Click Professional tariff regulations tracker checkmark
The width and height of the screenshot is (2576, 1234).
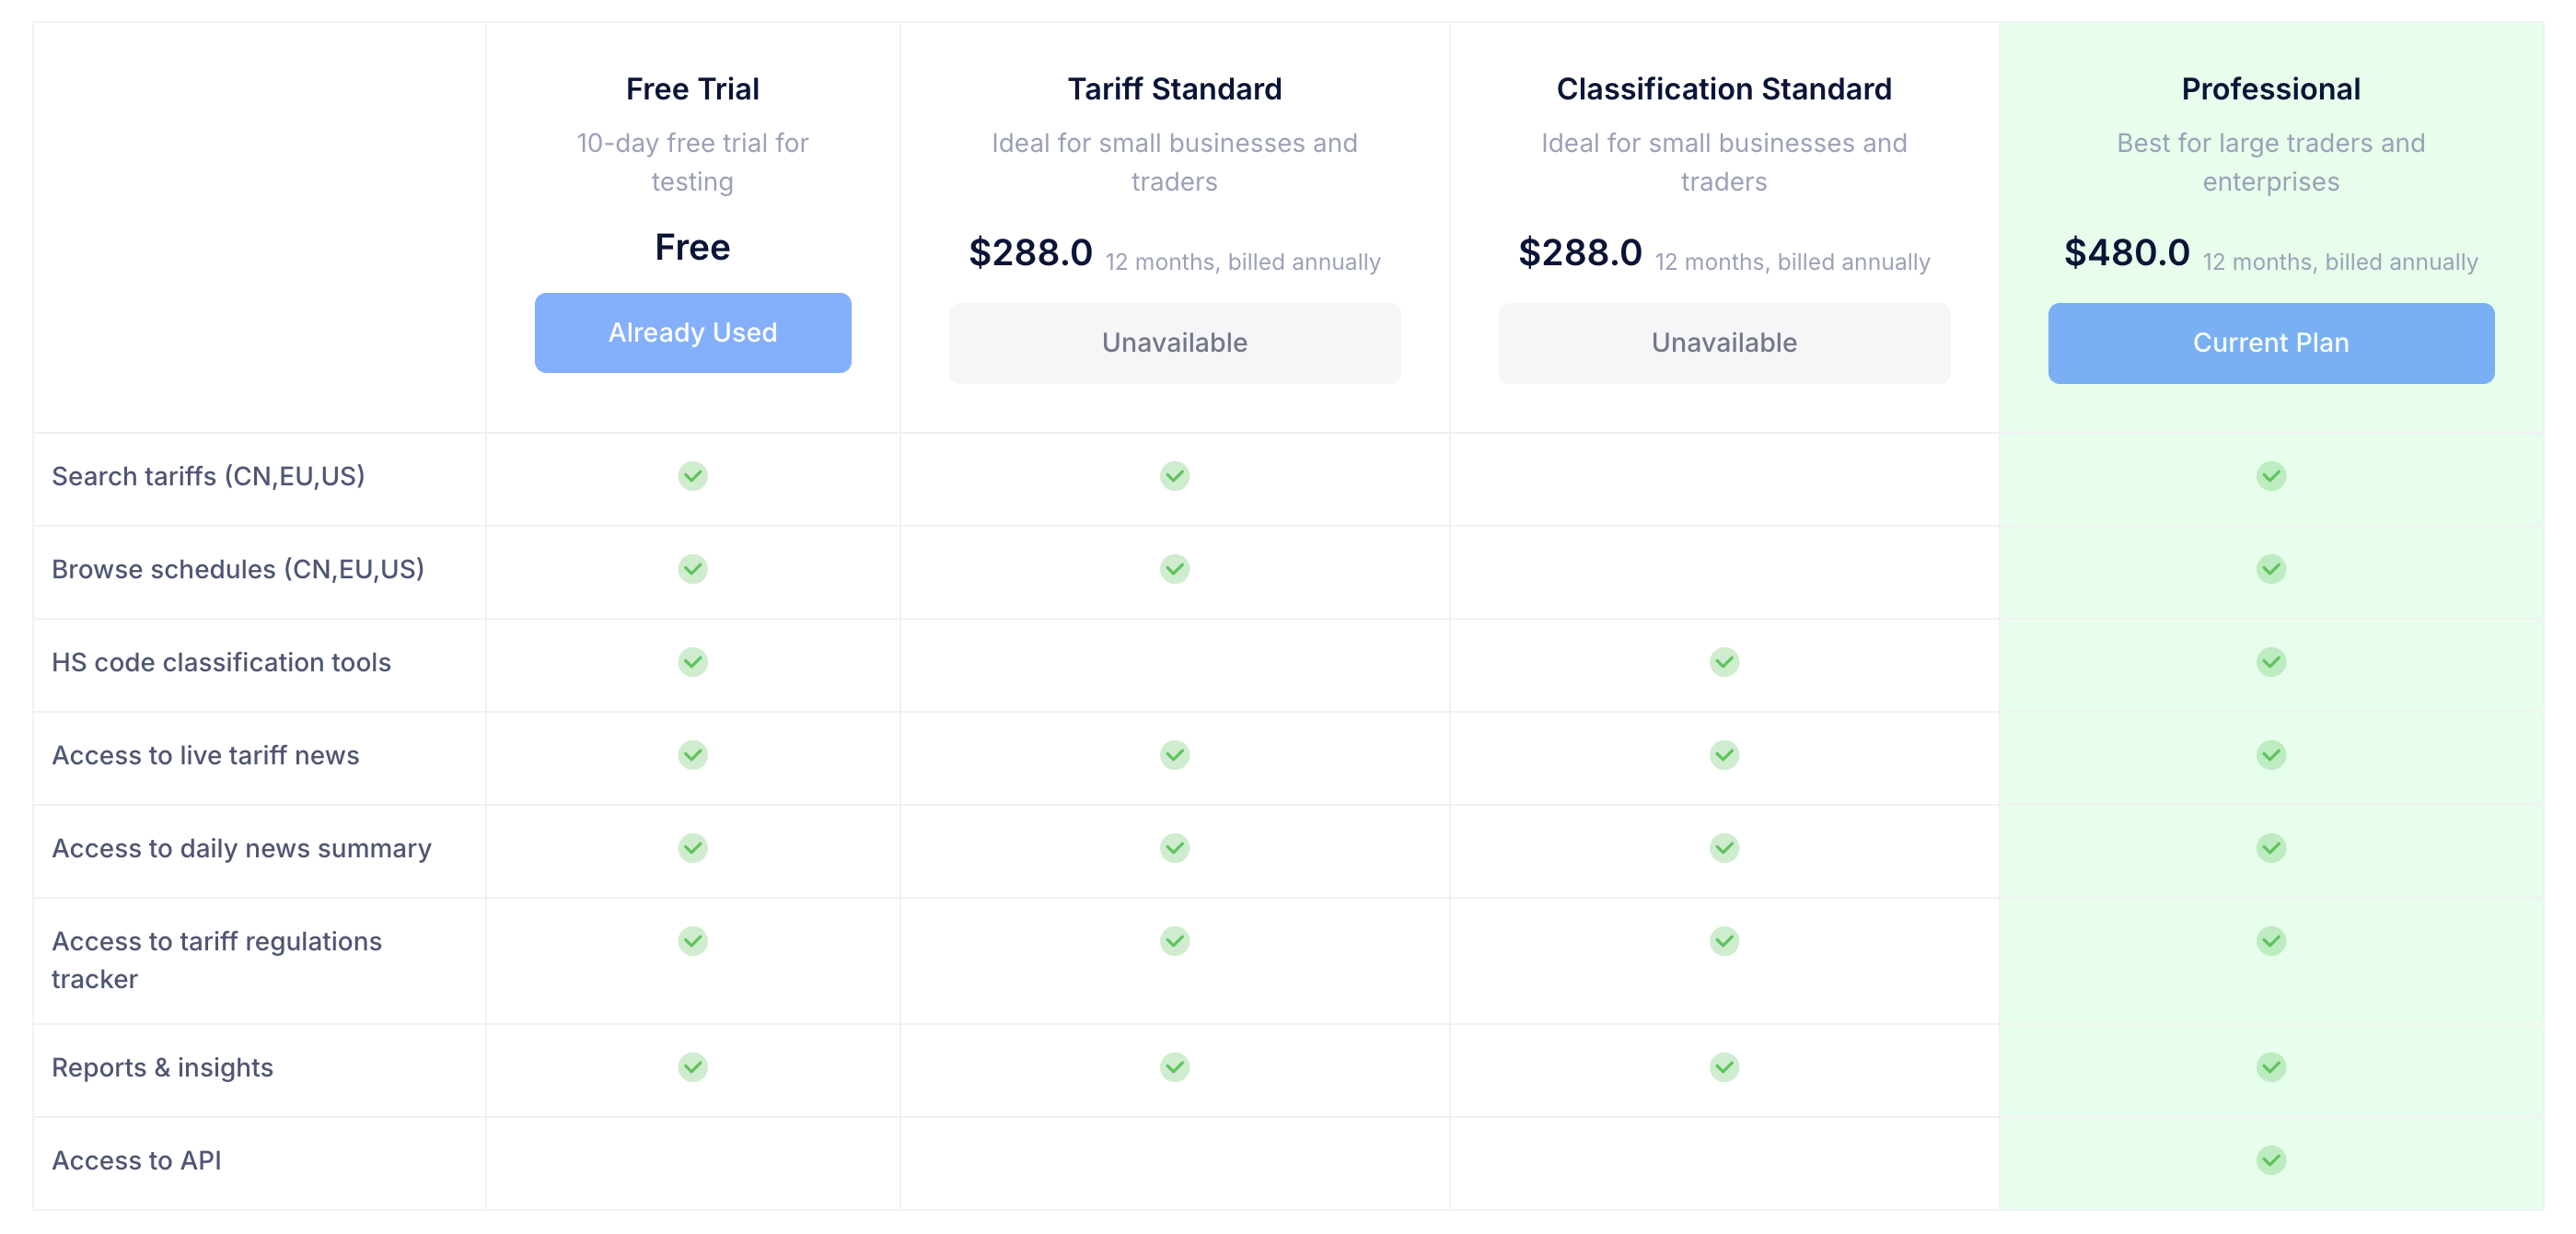click(x=2270, y=941)
